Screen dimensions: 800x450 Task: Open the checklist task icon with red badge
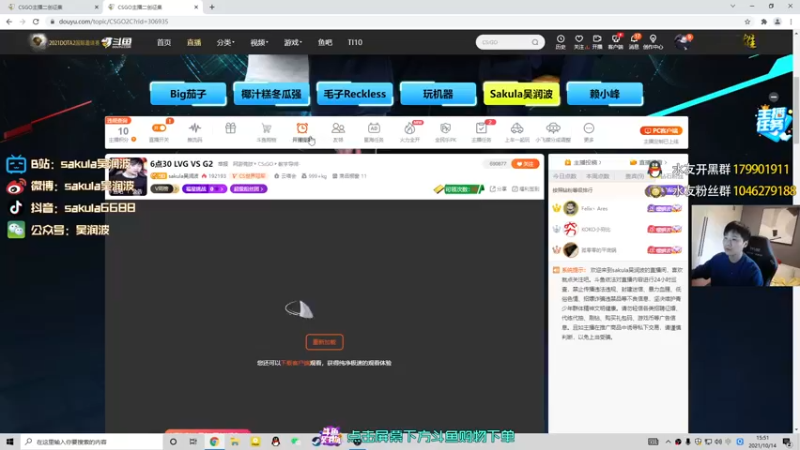tap(481, 128)
